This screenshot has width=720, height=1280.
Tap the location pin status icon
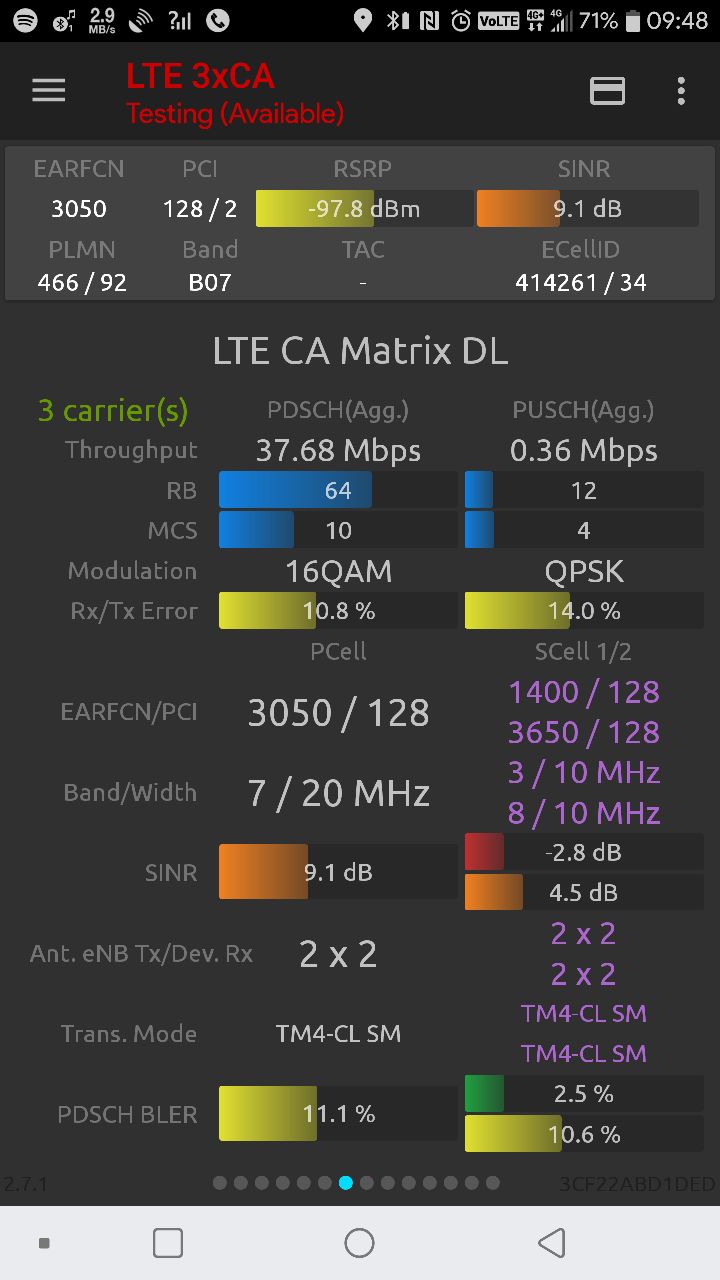click(363, 20)
